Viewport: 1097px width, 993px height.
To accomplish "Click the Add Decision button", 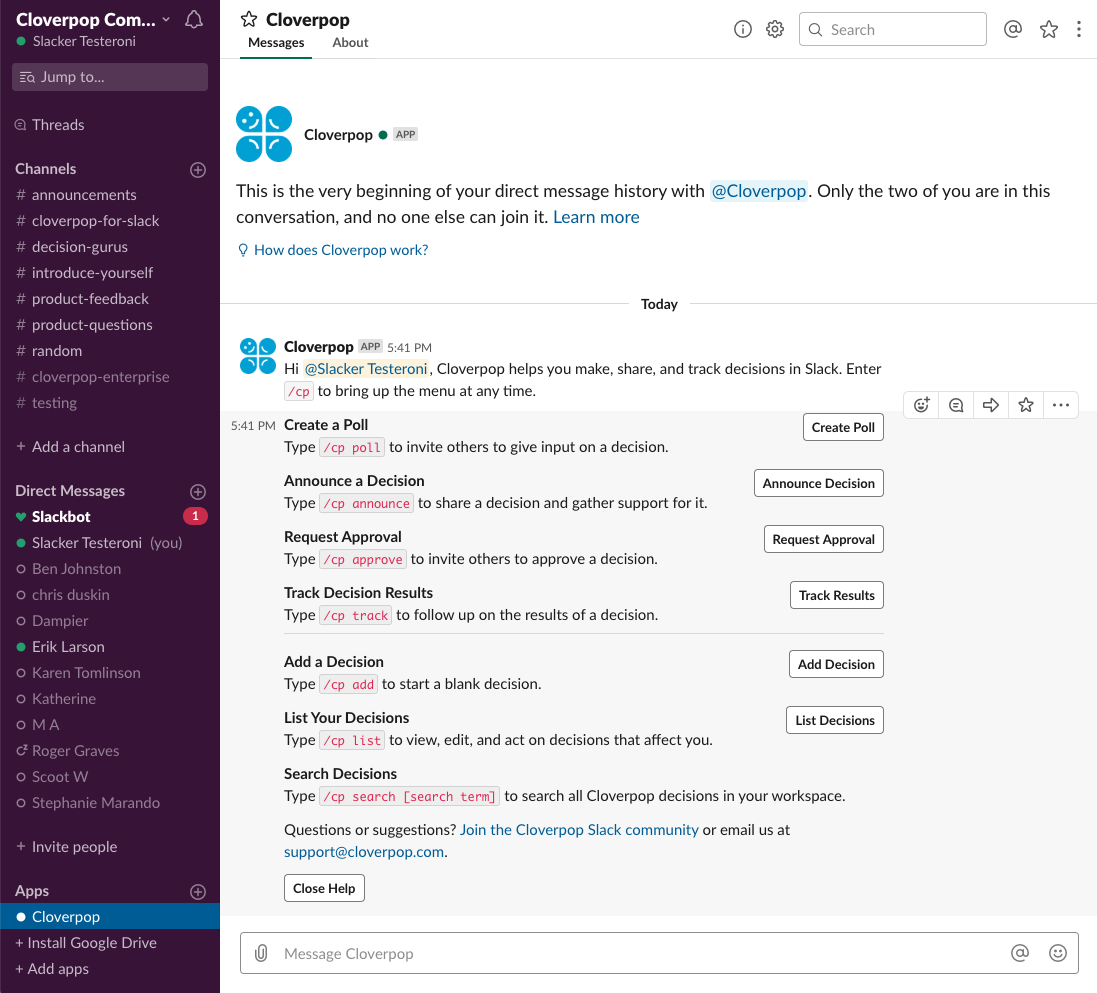I will point(836,664).
